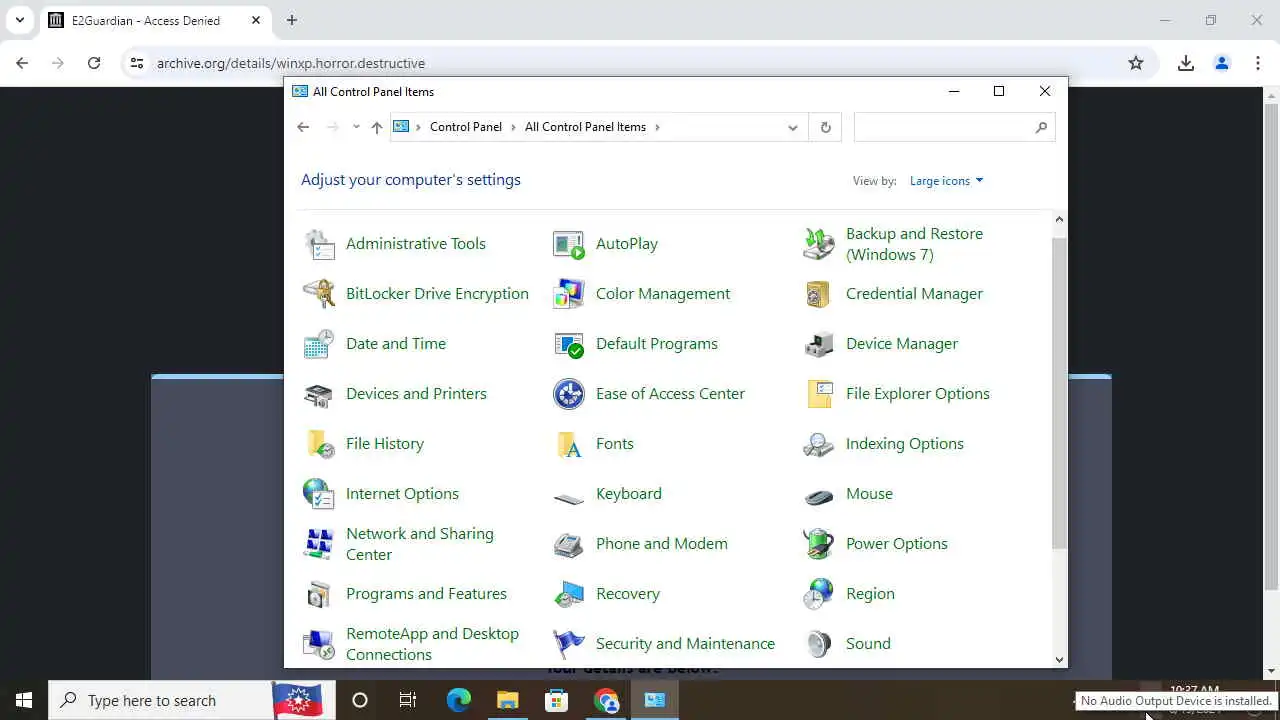The width and height of the screenshot is (1280, 720).
Task: Click the Region text label
Action: [x=870, y=594]
